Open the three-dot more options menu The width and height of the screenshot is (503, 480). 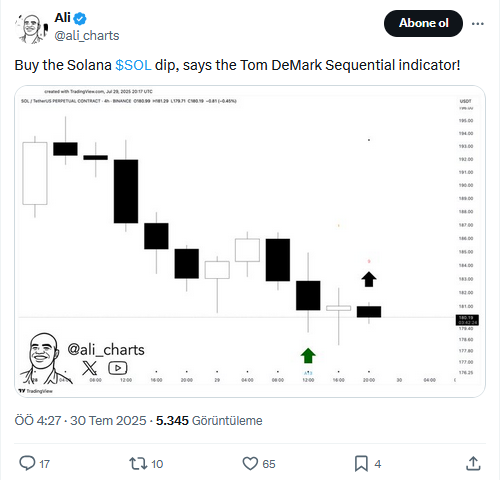pos(477,24)
